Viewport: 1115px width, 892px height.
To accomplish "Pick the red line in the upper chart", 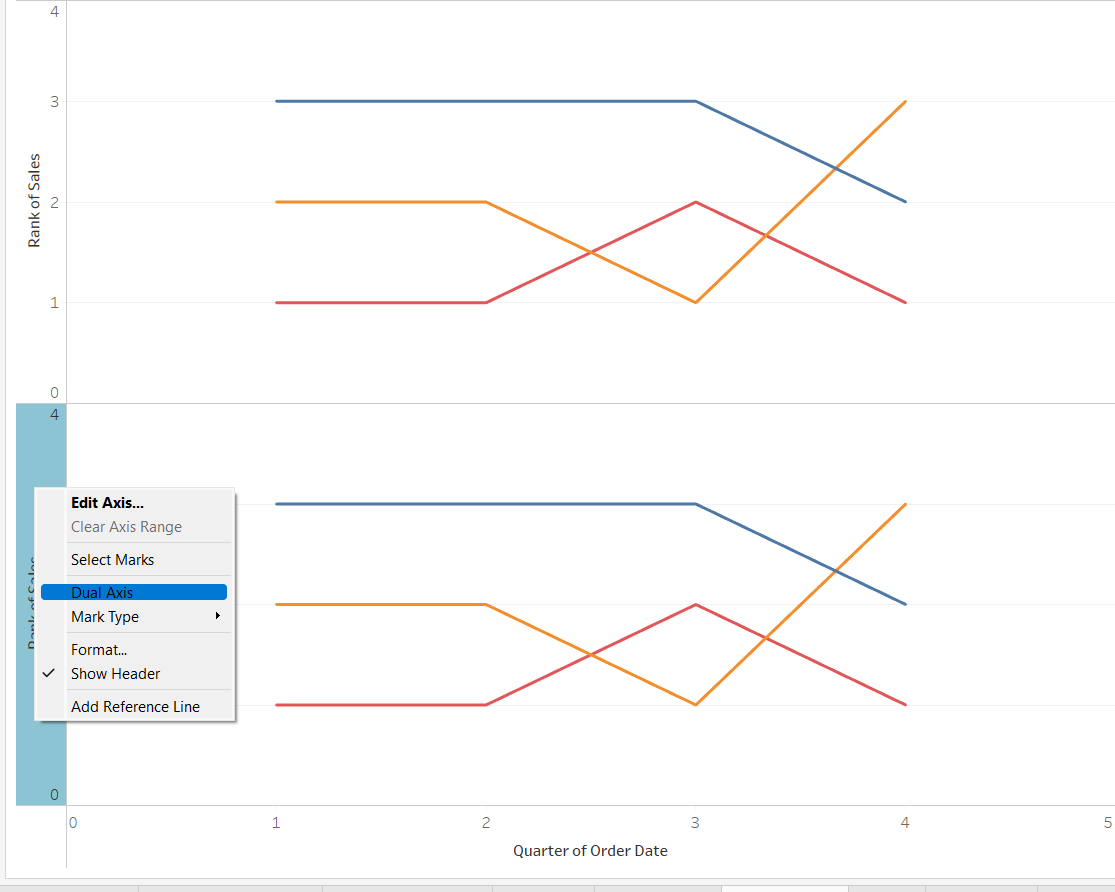I will [380, 302].
